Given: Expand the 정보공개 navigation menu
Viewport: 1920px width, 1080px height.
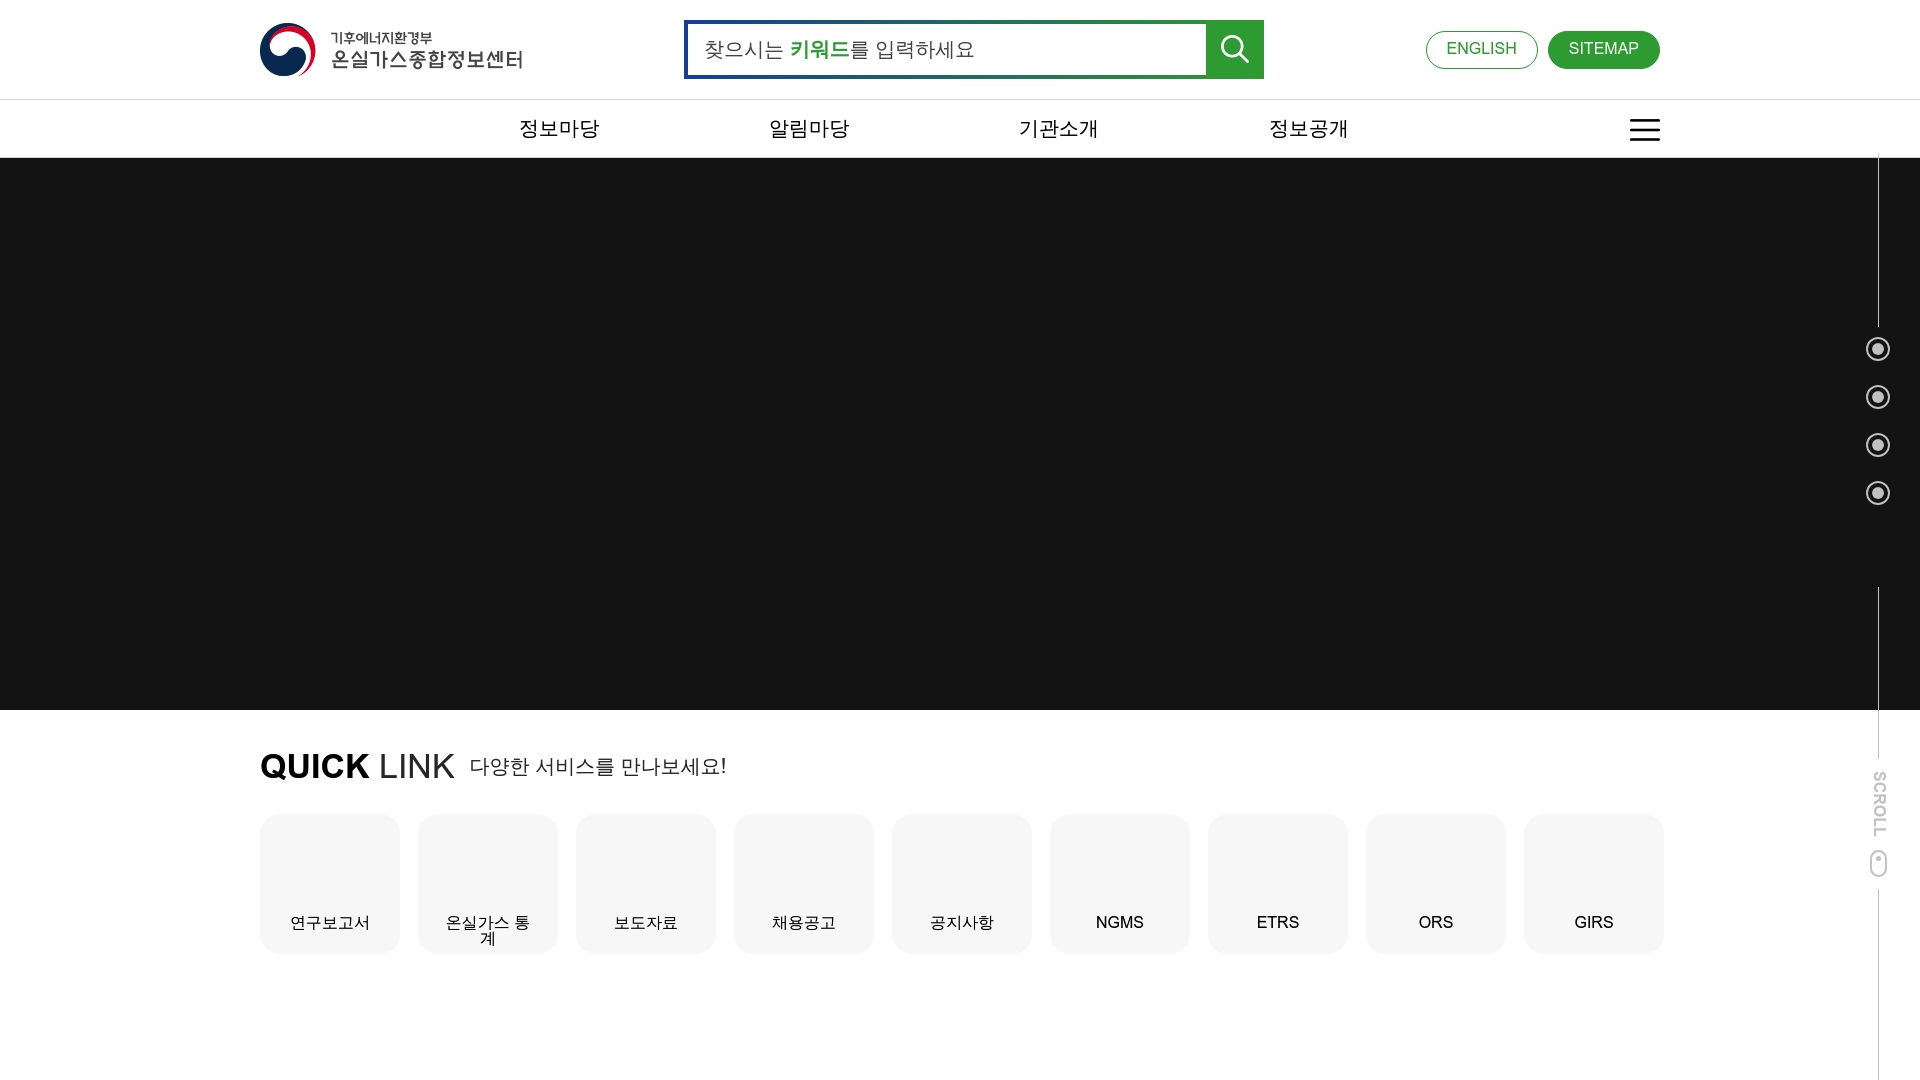Looking at the screenshot, I should [1308, 129].
